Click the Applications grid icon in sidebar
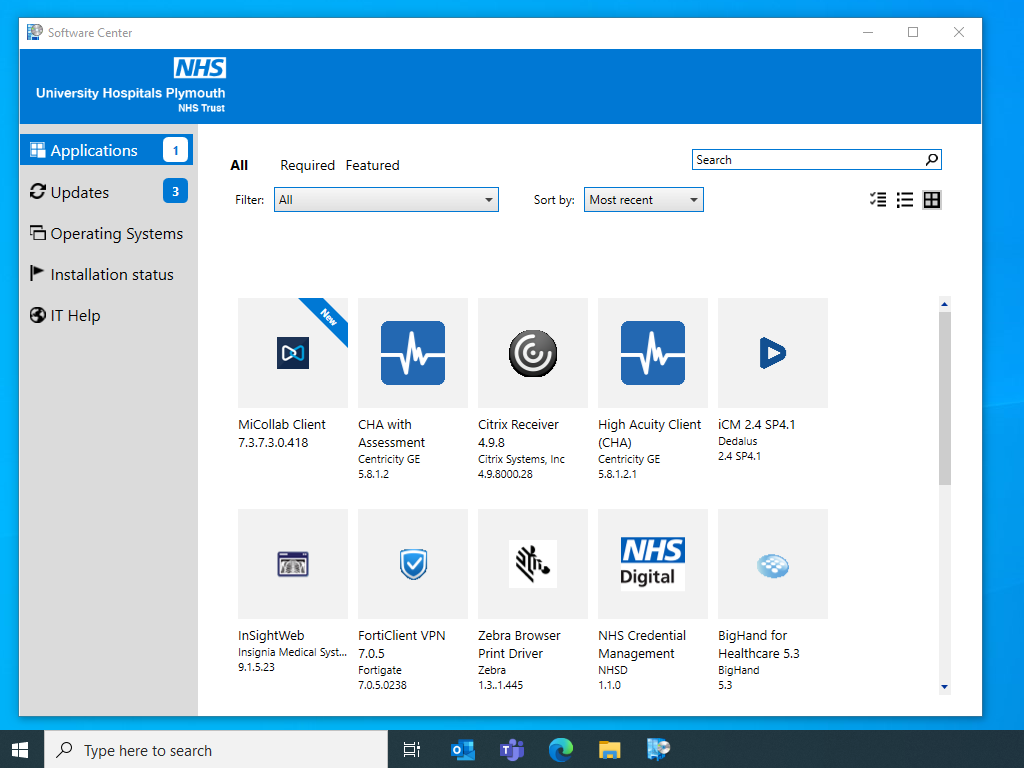Screen dimensions: 1024x768 [38, 150]
